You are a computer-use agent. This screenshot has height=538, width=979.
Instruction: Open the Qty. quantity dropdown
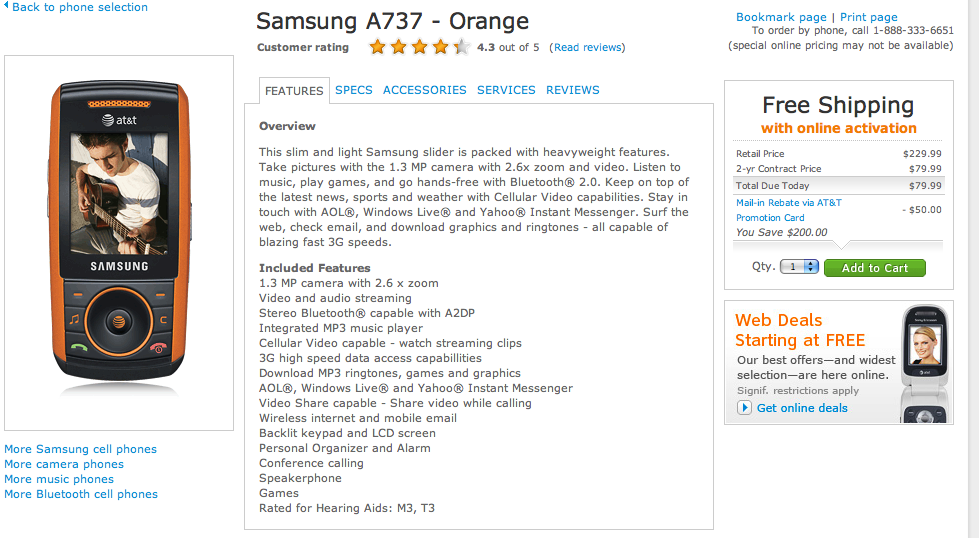799,267
